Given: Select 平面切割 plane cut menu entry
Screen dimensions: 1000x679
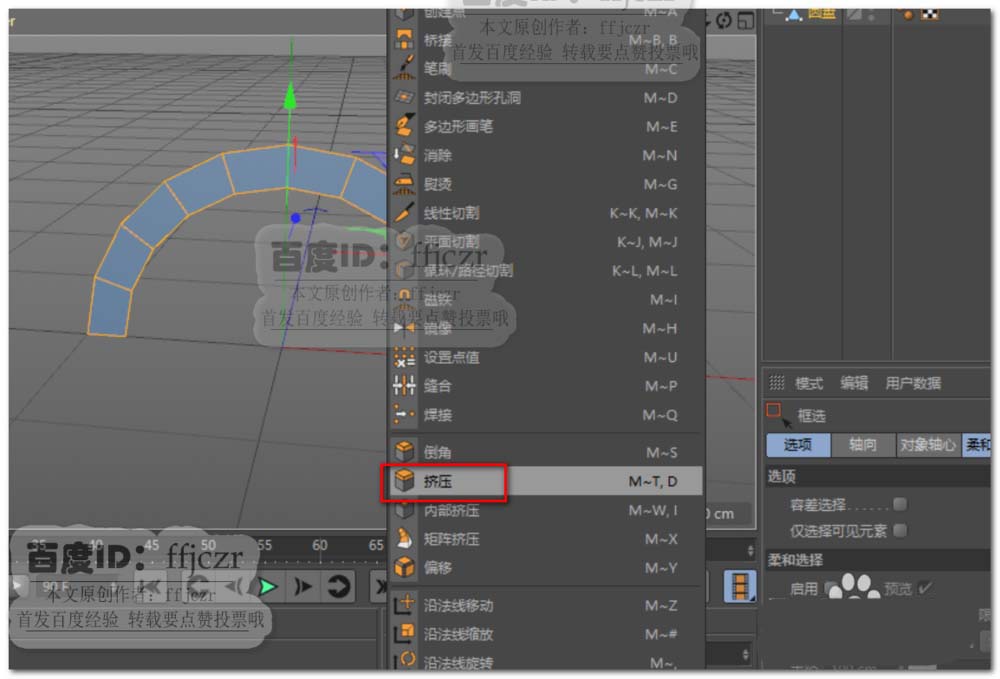Looking at the screenshot, I should point(546,242).
